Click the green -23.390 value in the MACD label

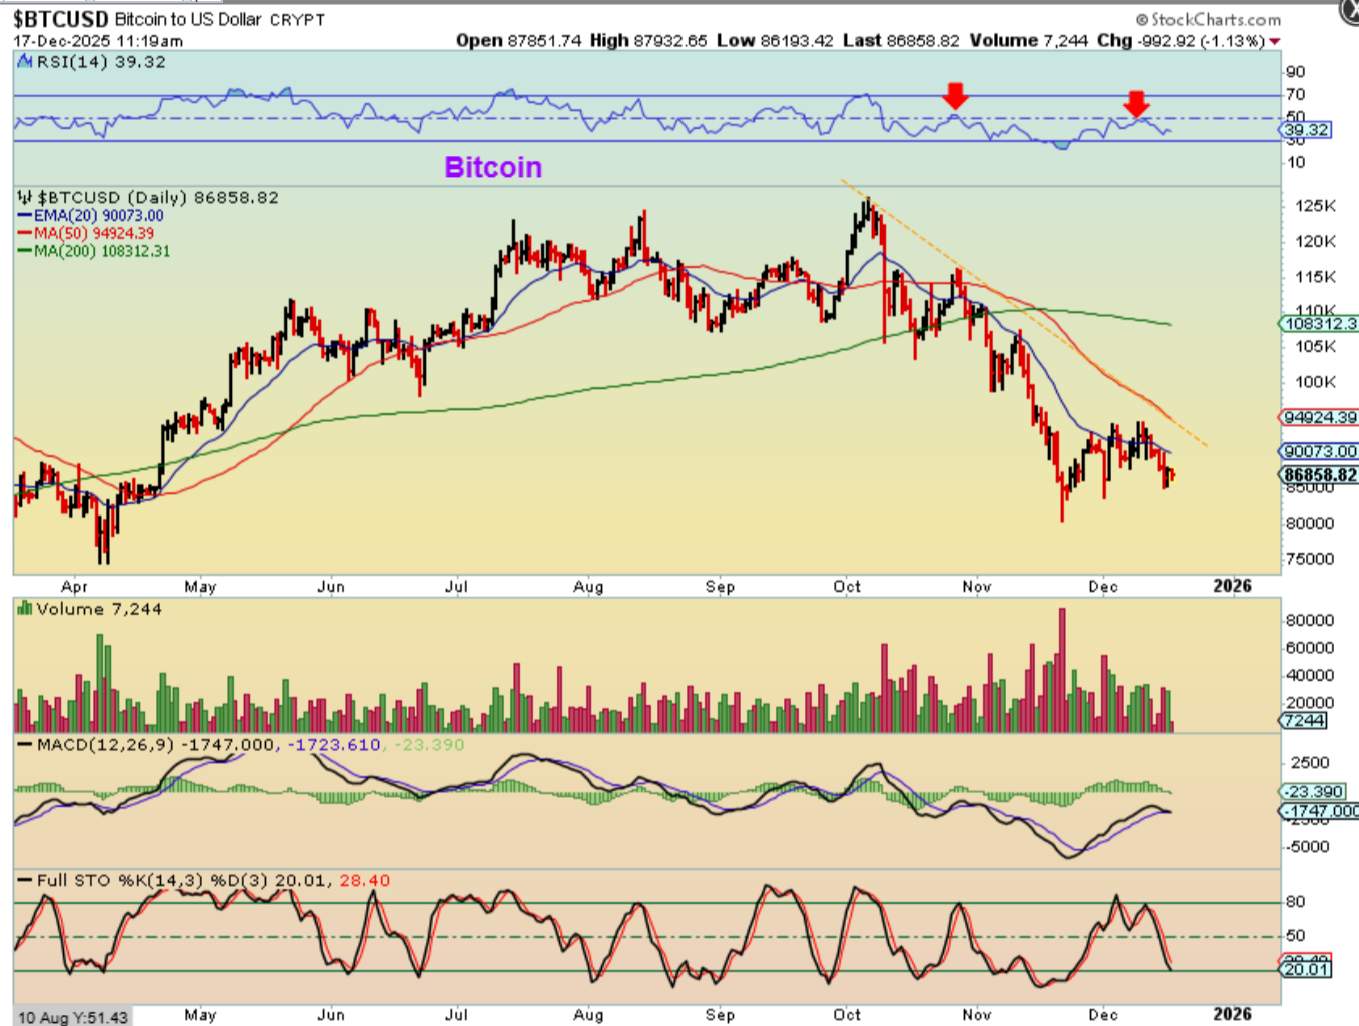point(428,745)
